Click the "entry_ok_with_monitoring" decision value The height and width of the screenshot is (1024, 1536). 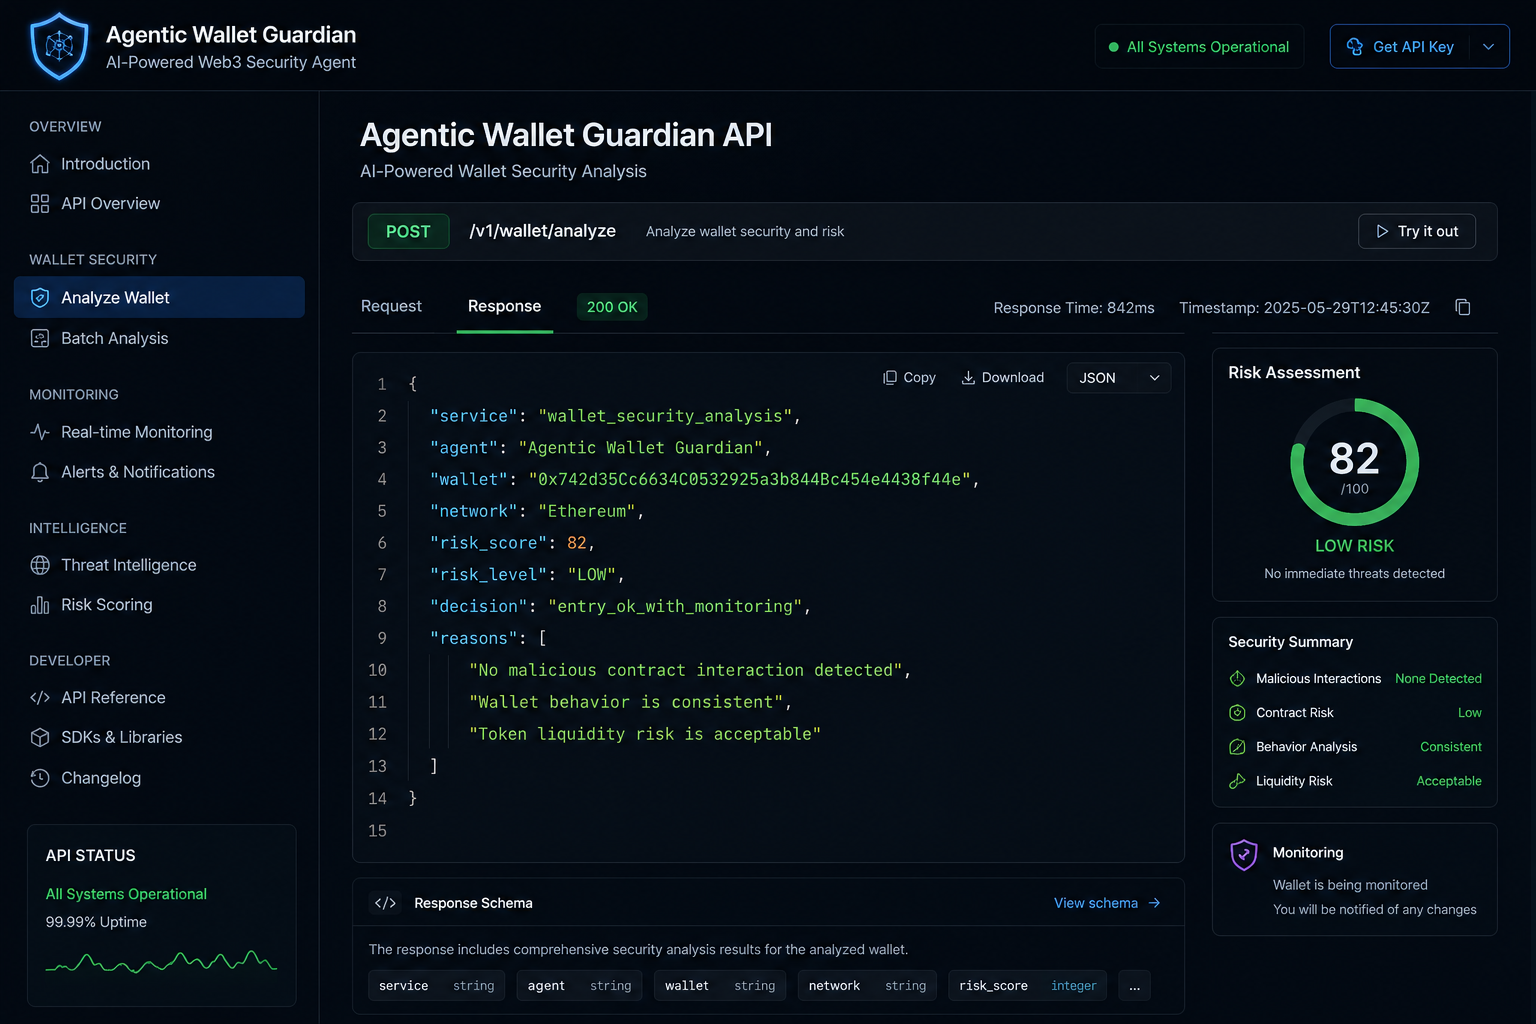(675, 606)
